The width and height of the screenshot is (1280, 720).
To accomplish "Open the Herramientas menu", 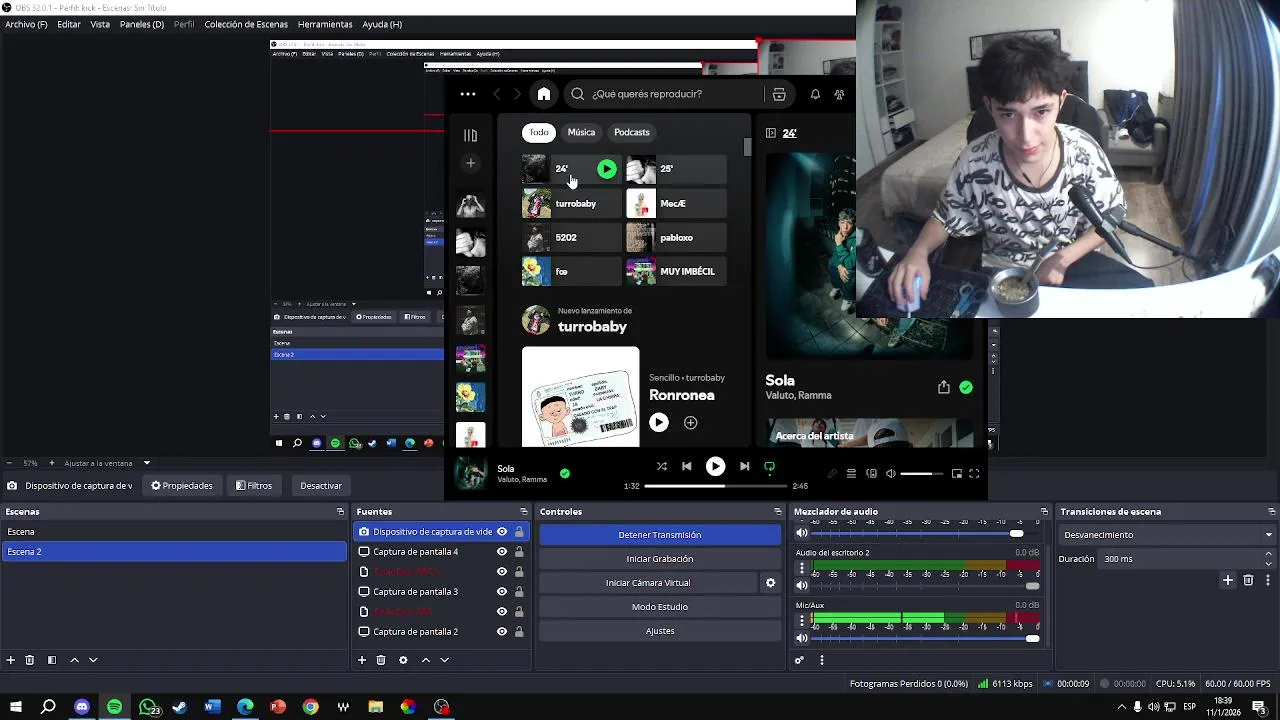I will (325, 24).
